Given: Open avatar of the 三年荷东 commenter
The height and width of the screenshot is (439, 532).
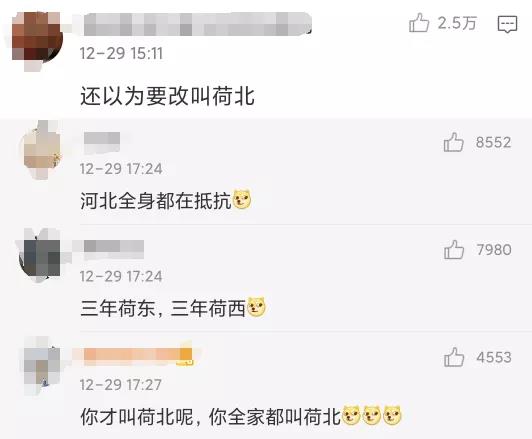Looking at the screenshot, I should [41, 255].
